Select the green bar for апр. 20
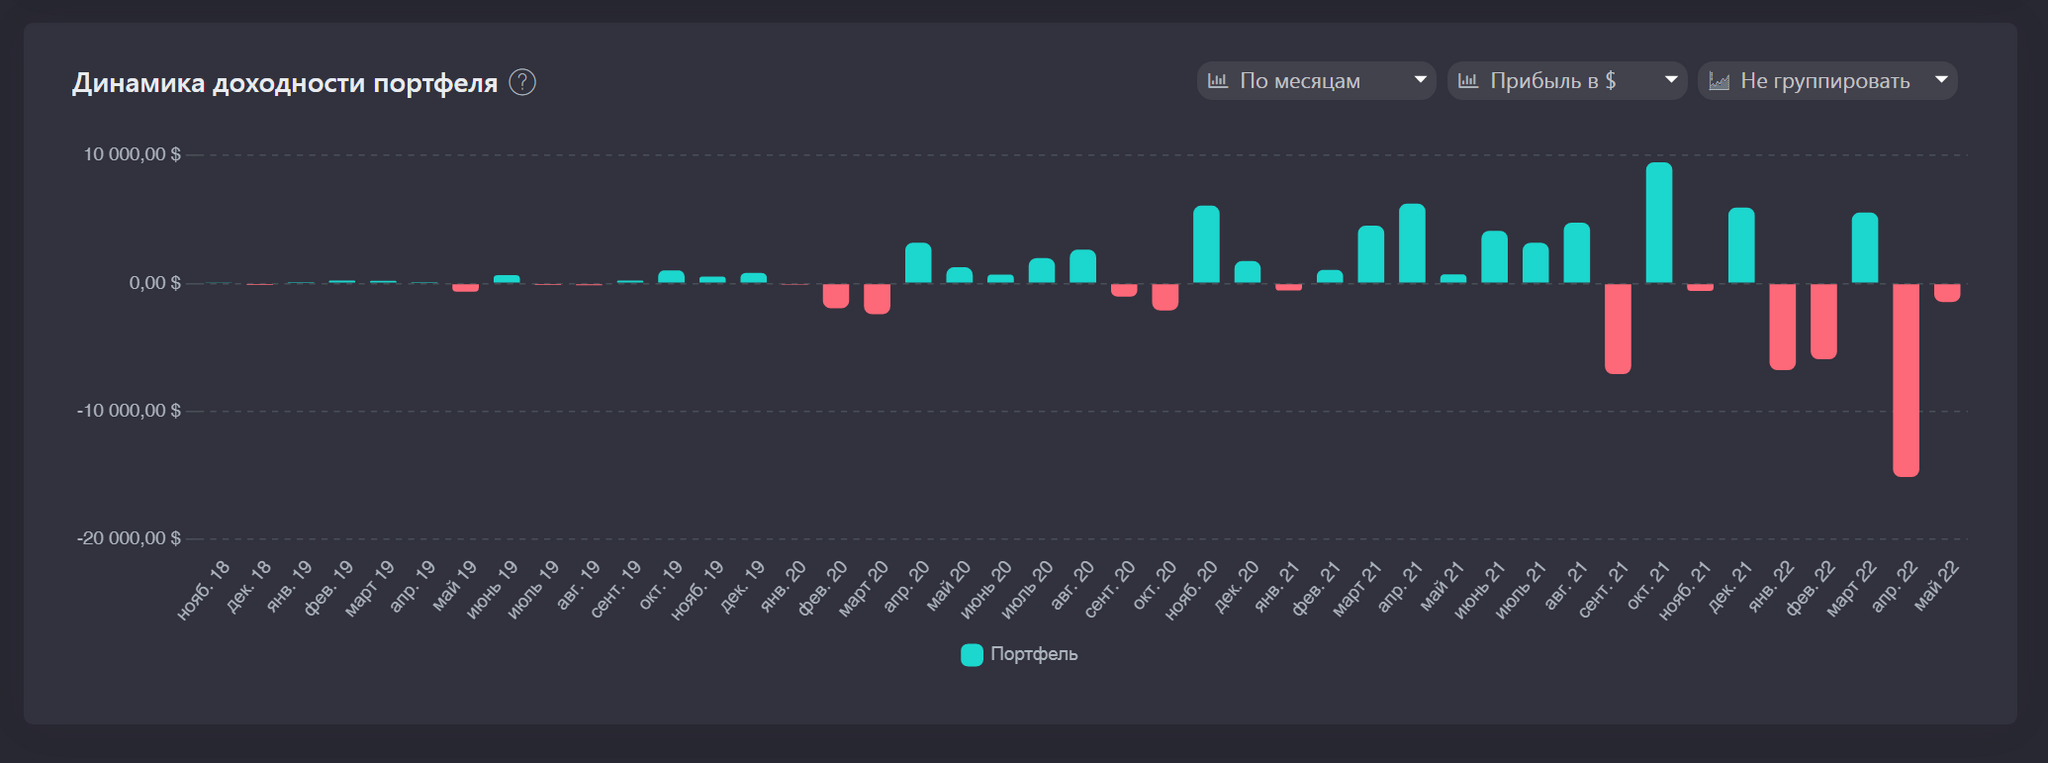 [x=918, y=263]
